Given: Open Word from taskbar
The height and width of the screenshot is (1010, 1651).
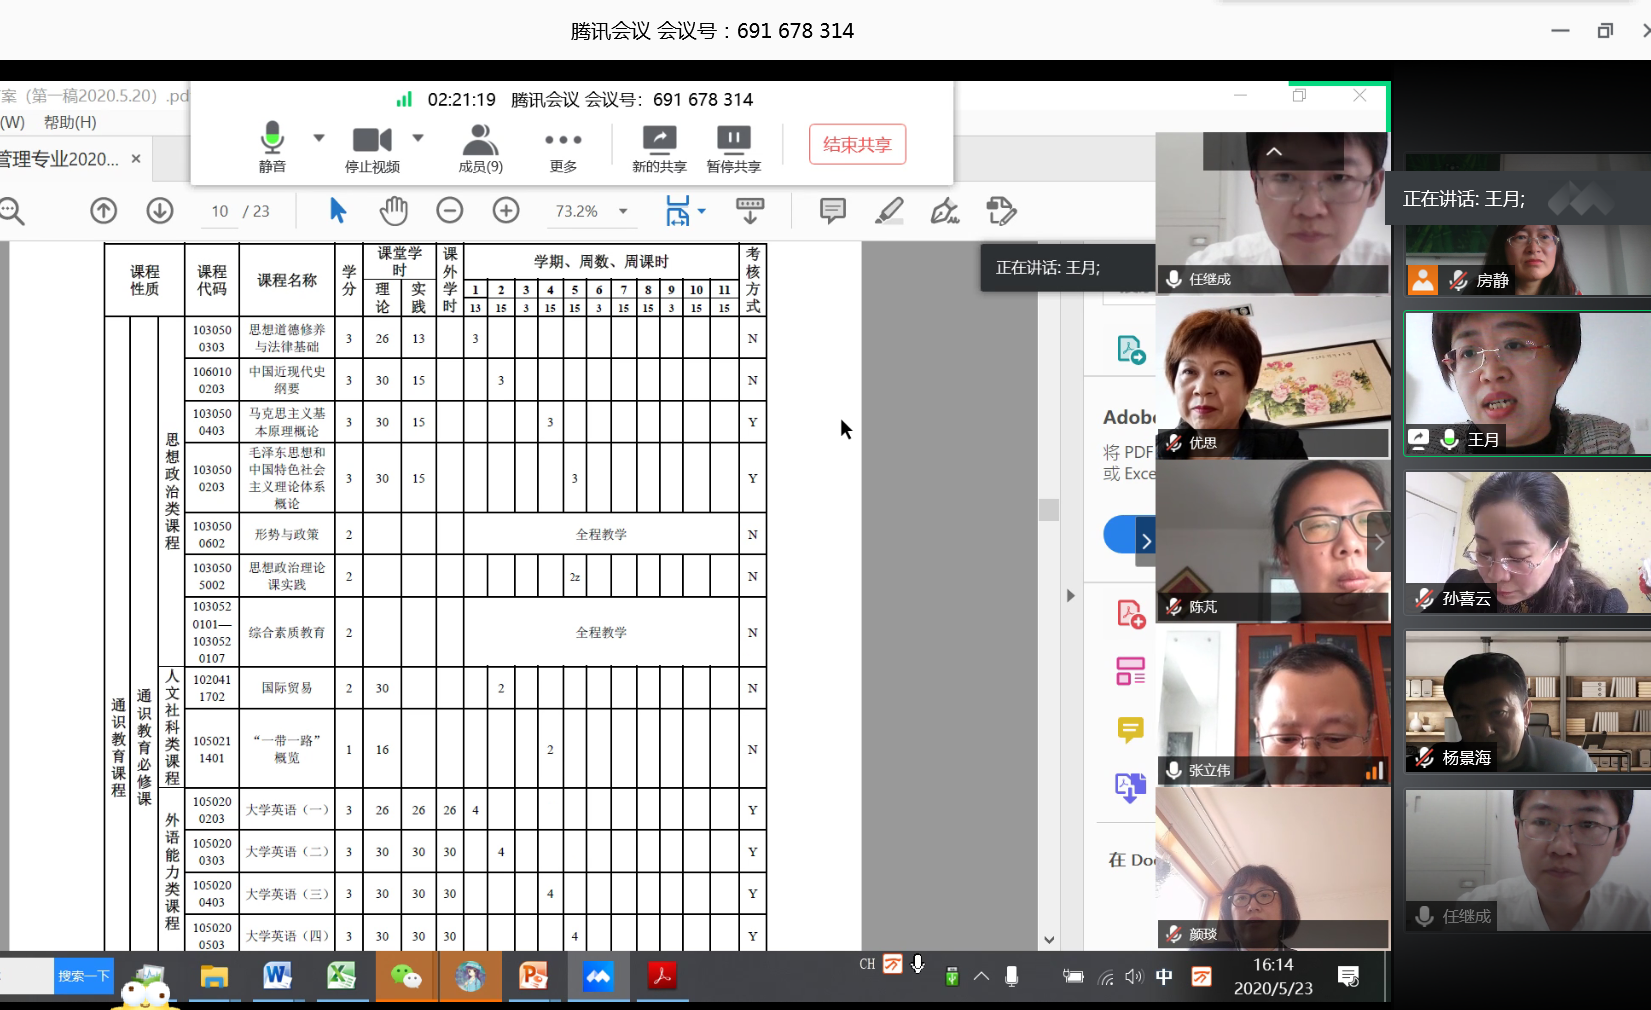Looking at the screenshot, I should click(277, 976).
